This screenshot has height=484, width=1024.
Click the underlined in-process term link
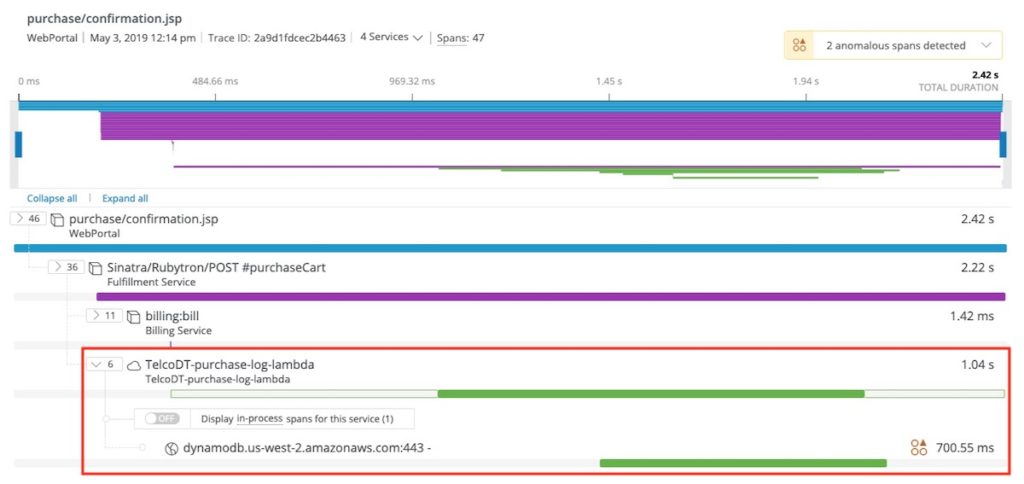click(260, 419)
